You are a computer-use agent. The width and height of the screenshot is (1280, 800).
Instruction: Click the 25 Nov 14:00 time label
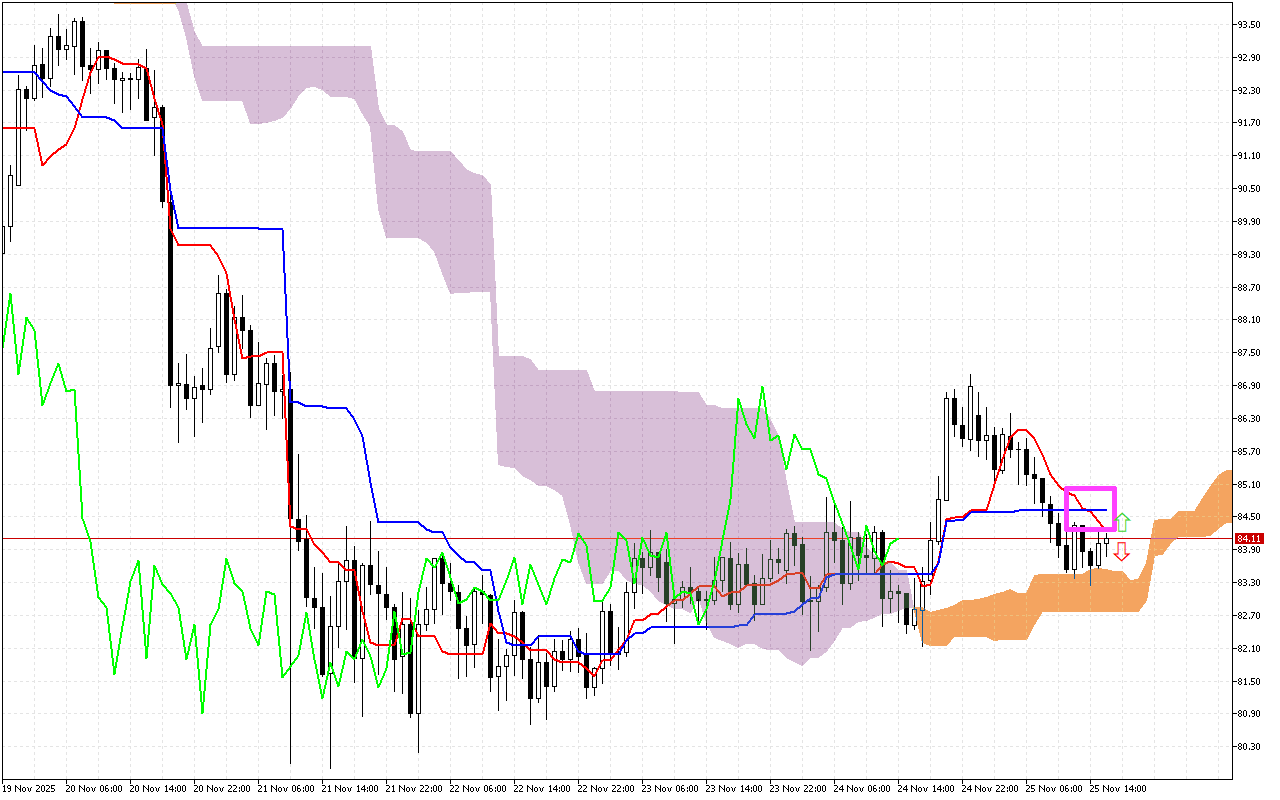coord(1118,788)
